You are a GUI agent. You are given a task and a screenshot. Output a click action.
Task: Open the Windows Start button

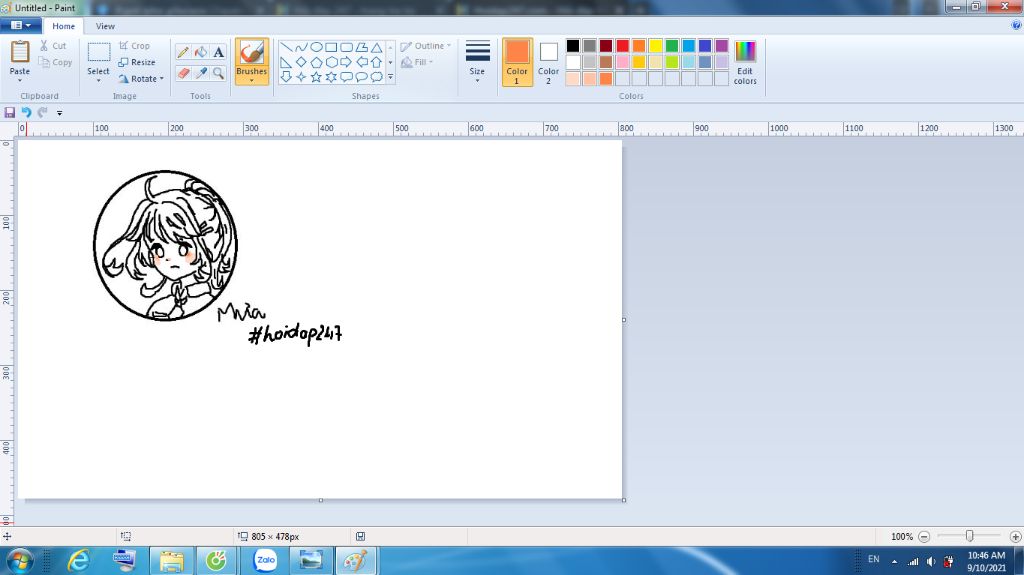[20, 561]
